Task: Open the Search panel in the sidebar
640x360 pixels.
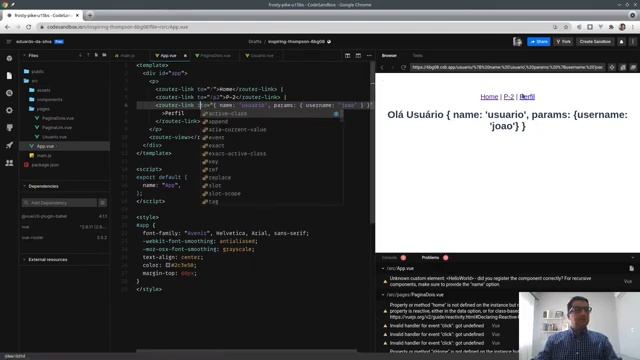Action: point(9,93)
